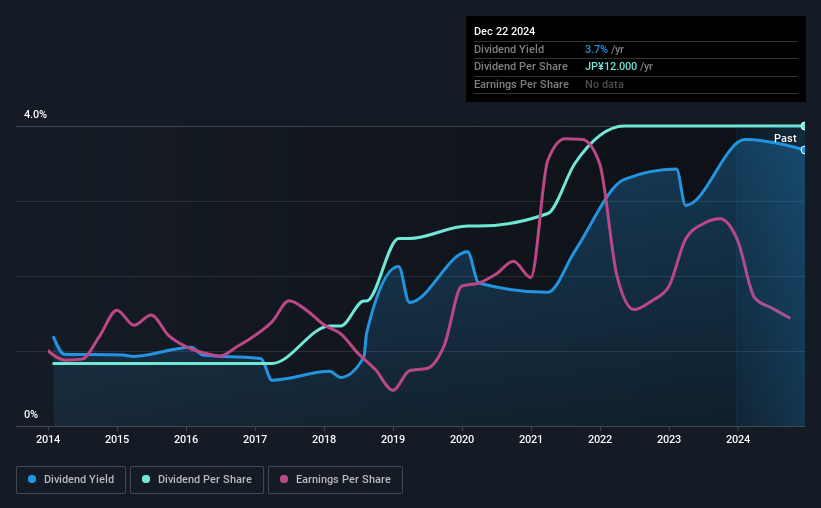The height and width of the screenshot is (508, 821).
Task: Click the 3.7% dividend yield value in the tooltip
Action: (x=596, y=49)
